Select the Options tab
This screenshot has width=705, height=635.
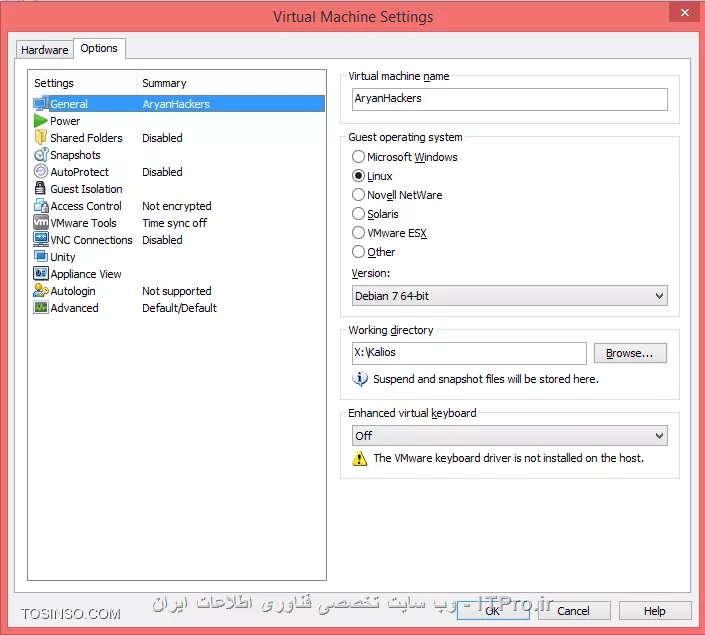pos(99,48)
